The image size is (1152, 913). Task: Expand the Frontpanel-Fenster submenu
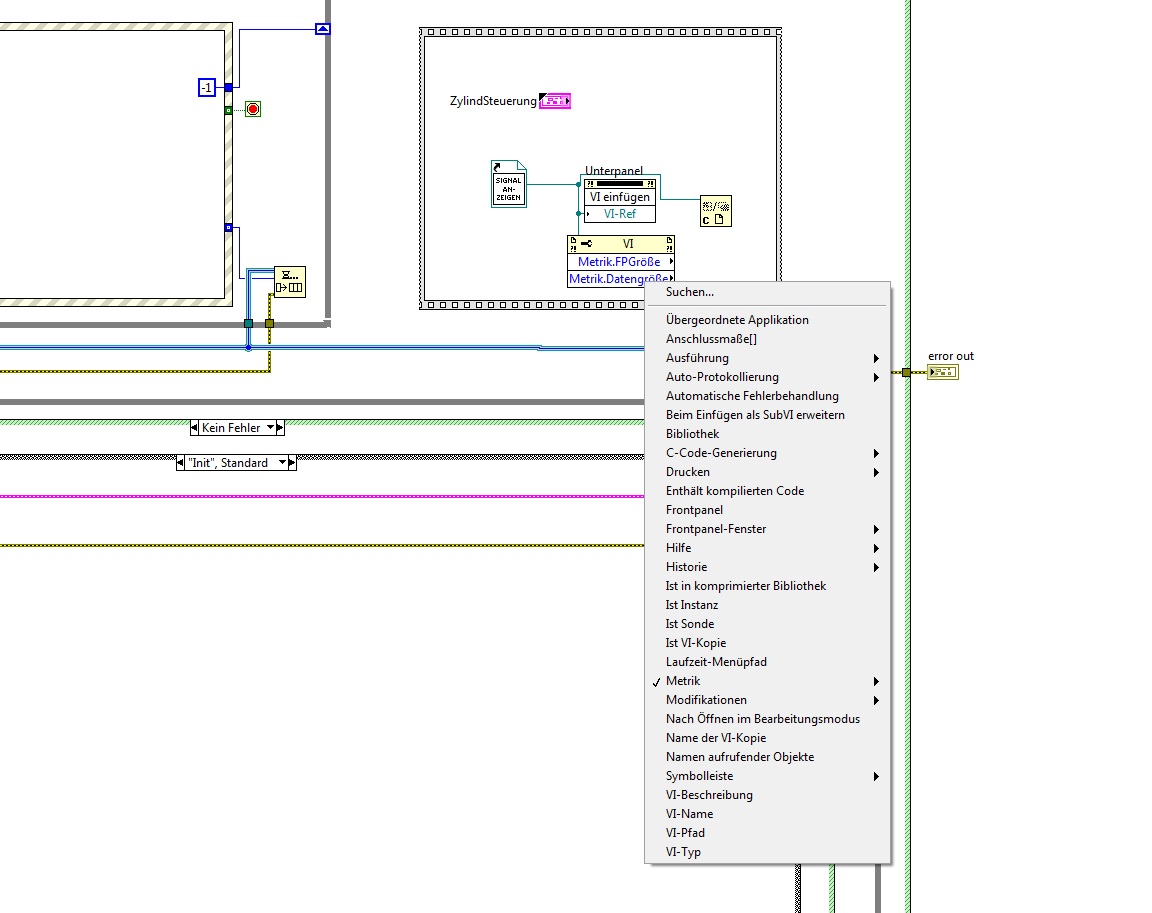click(767, 529)
